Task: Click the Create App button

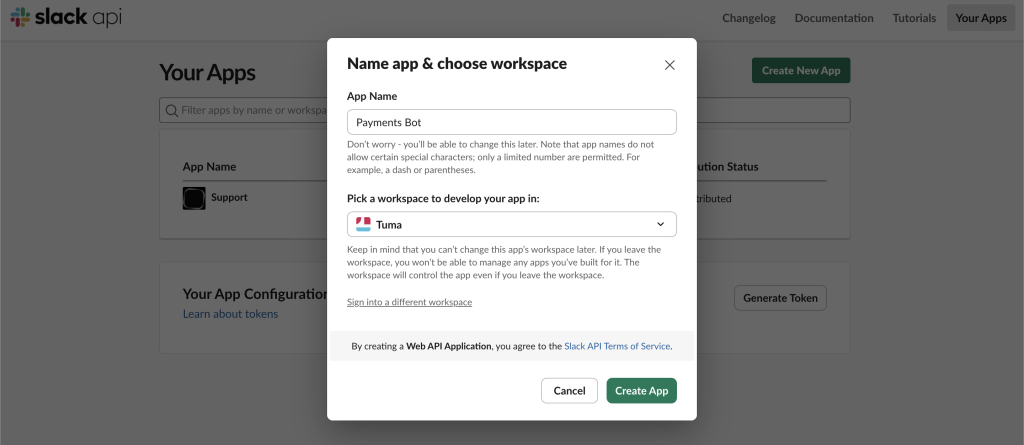Action: coord(641,391)
